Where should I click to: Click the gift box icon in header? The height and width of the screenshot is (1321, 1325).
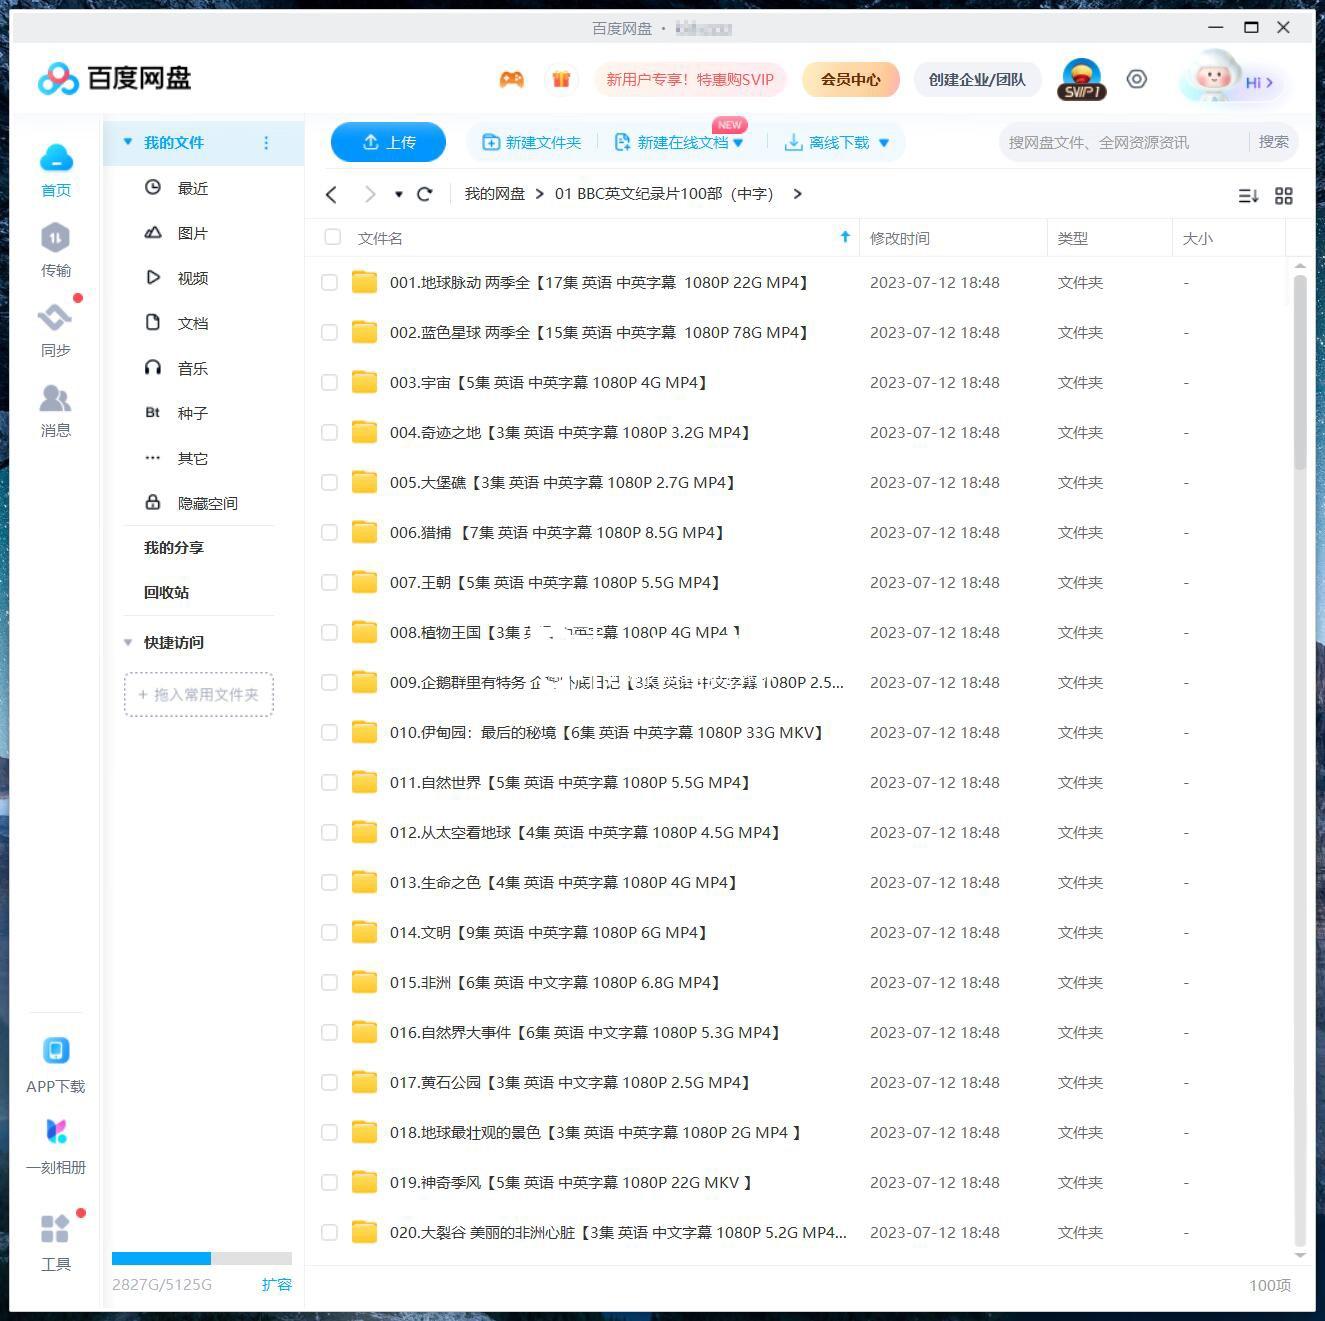tap(561, 79)
